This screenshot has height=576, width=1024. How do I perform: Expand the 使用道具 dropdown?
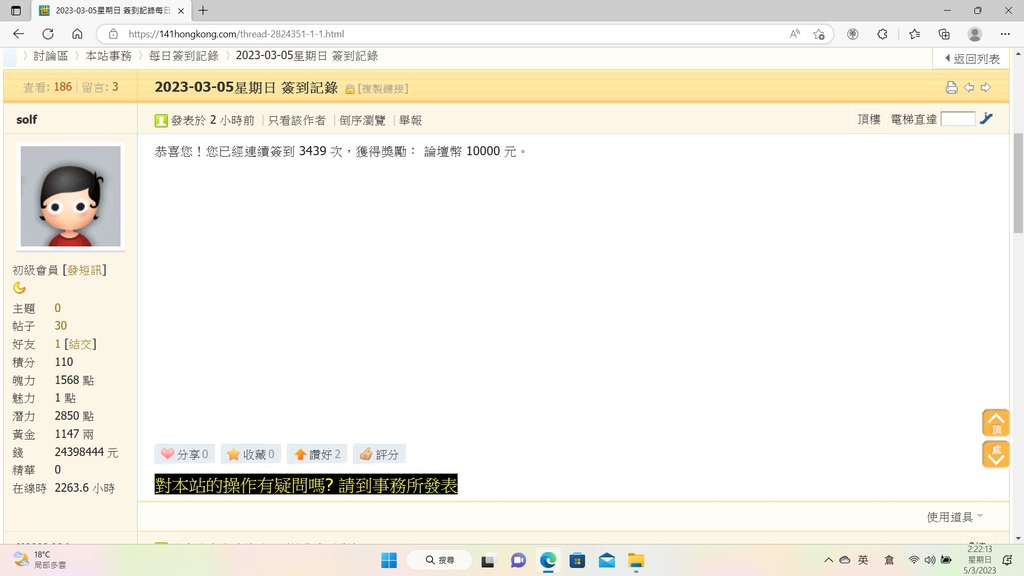tap(954, 517)
